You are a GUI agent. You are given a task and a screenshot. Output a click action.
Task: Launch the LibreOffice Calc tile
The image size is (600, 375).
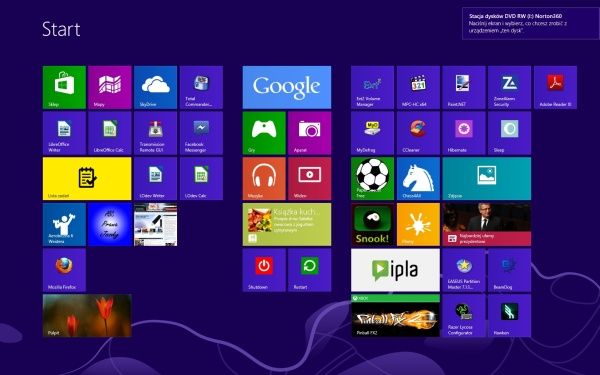[110, 133]
